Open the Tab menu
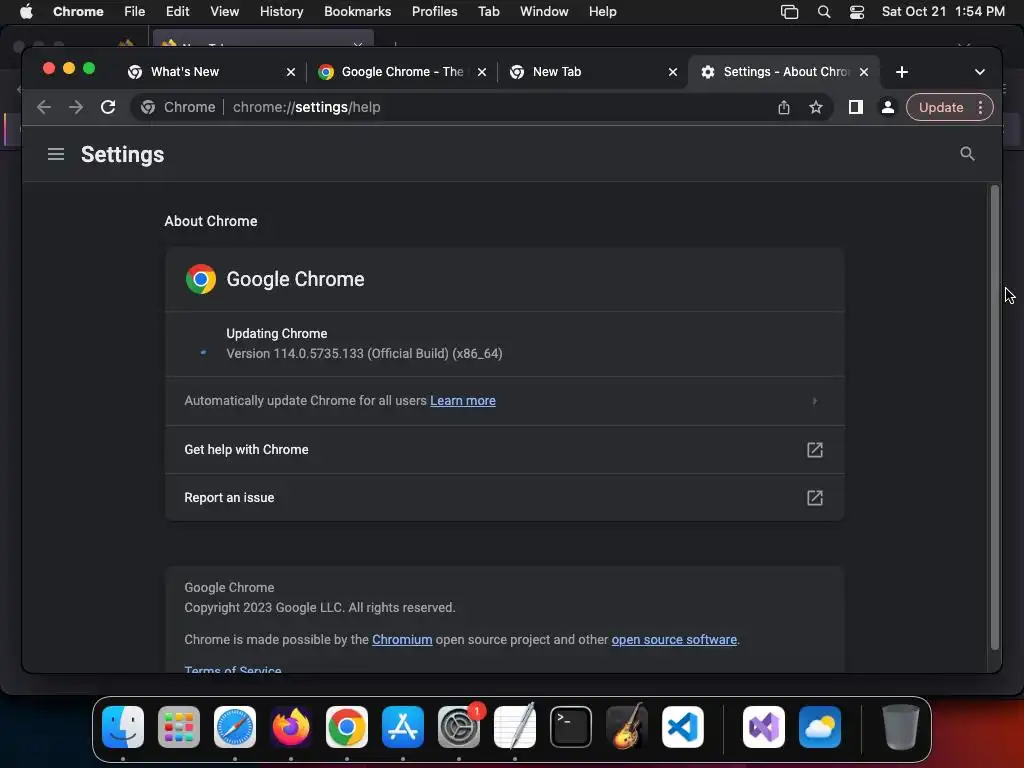The height and width of the screenshot is (768, 1024). [488, 12]
